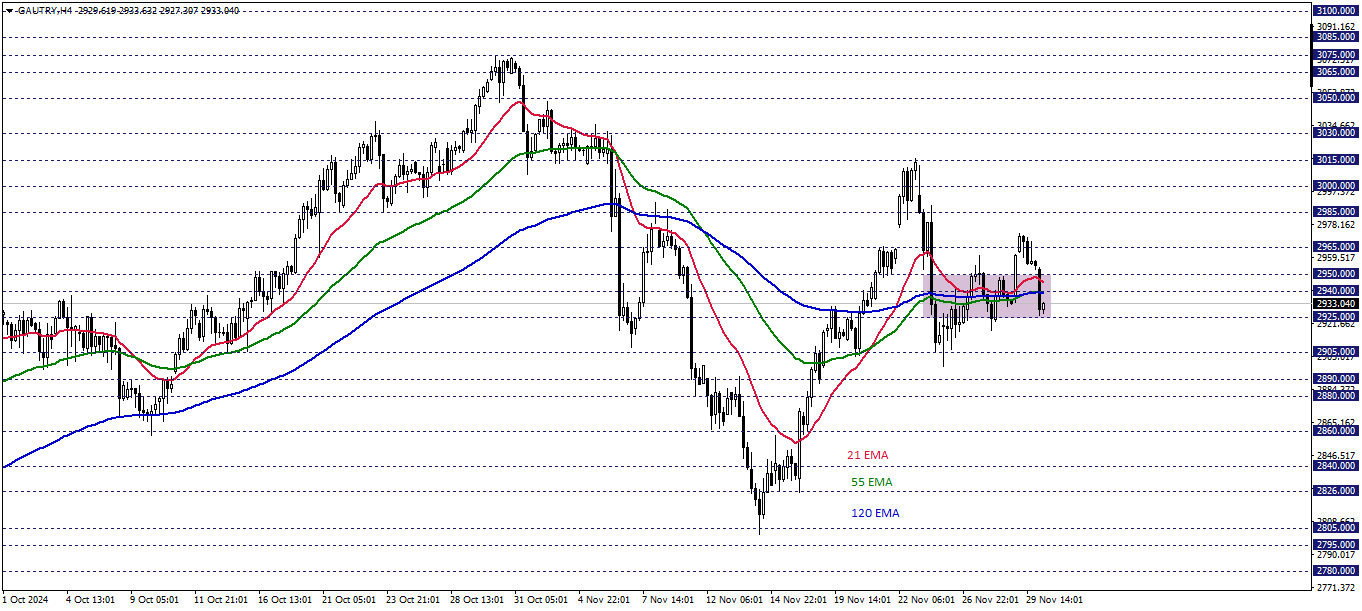
Task: Click the 23 Oct 21:01 time label
Action: click(413, 600)
